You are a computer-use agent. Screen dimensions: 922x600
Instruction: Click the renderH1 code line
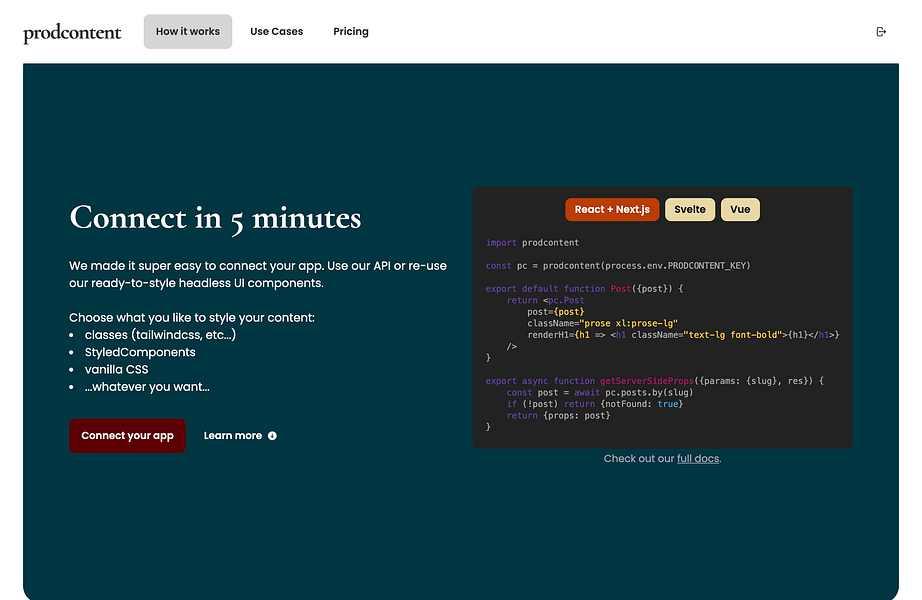tap(683, 335)
